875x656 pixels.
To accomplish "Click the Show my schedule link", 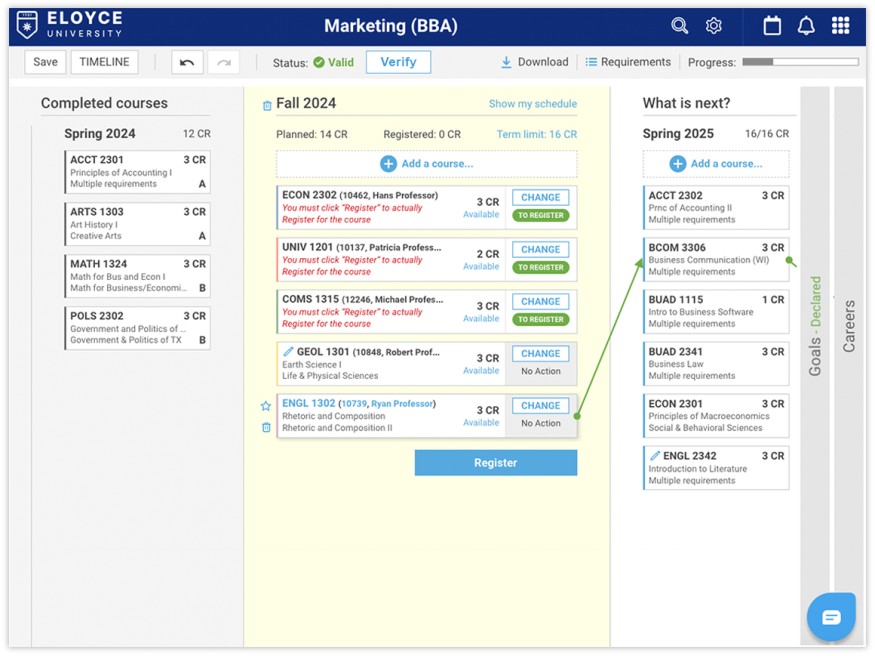I will [532, 104].
